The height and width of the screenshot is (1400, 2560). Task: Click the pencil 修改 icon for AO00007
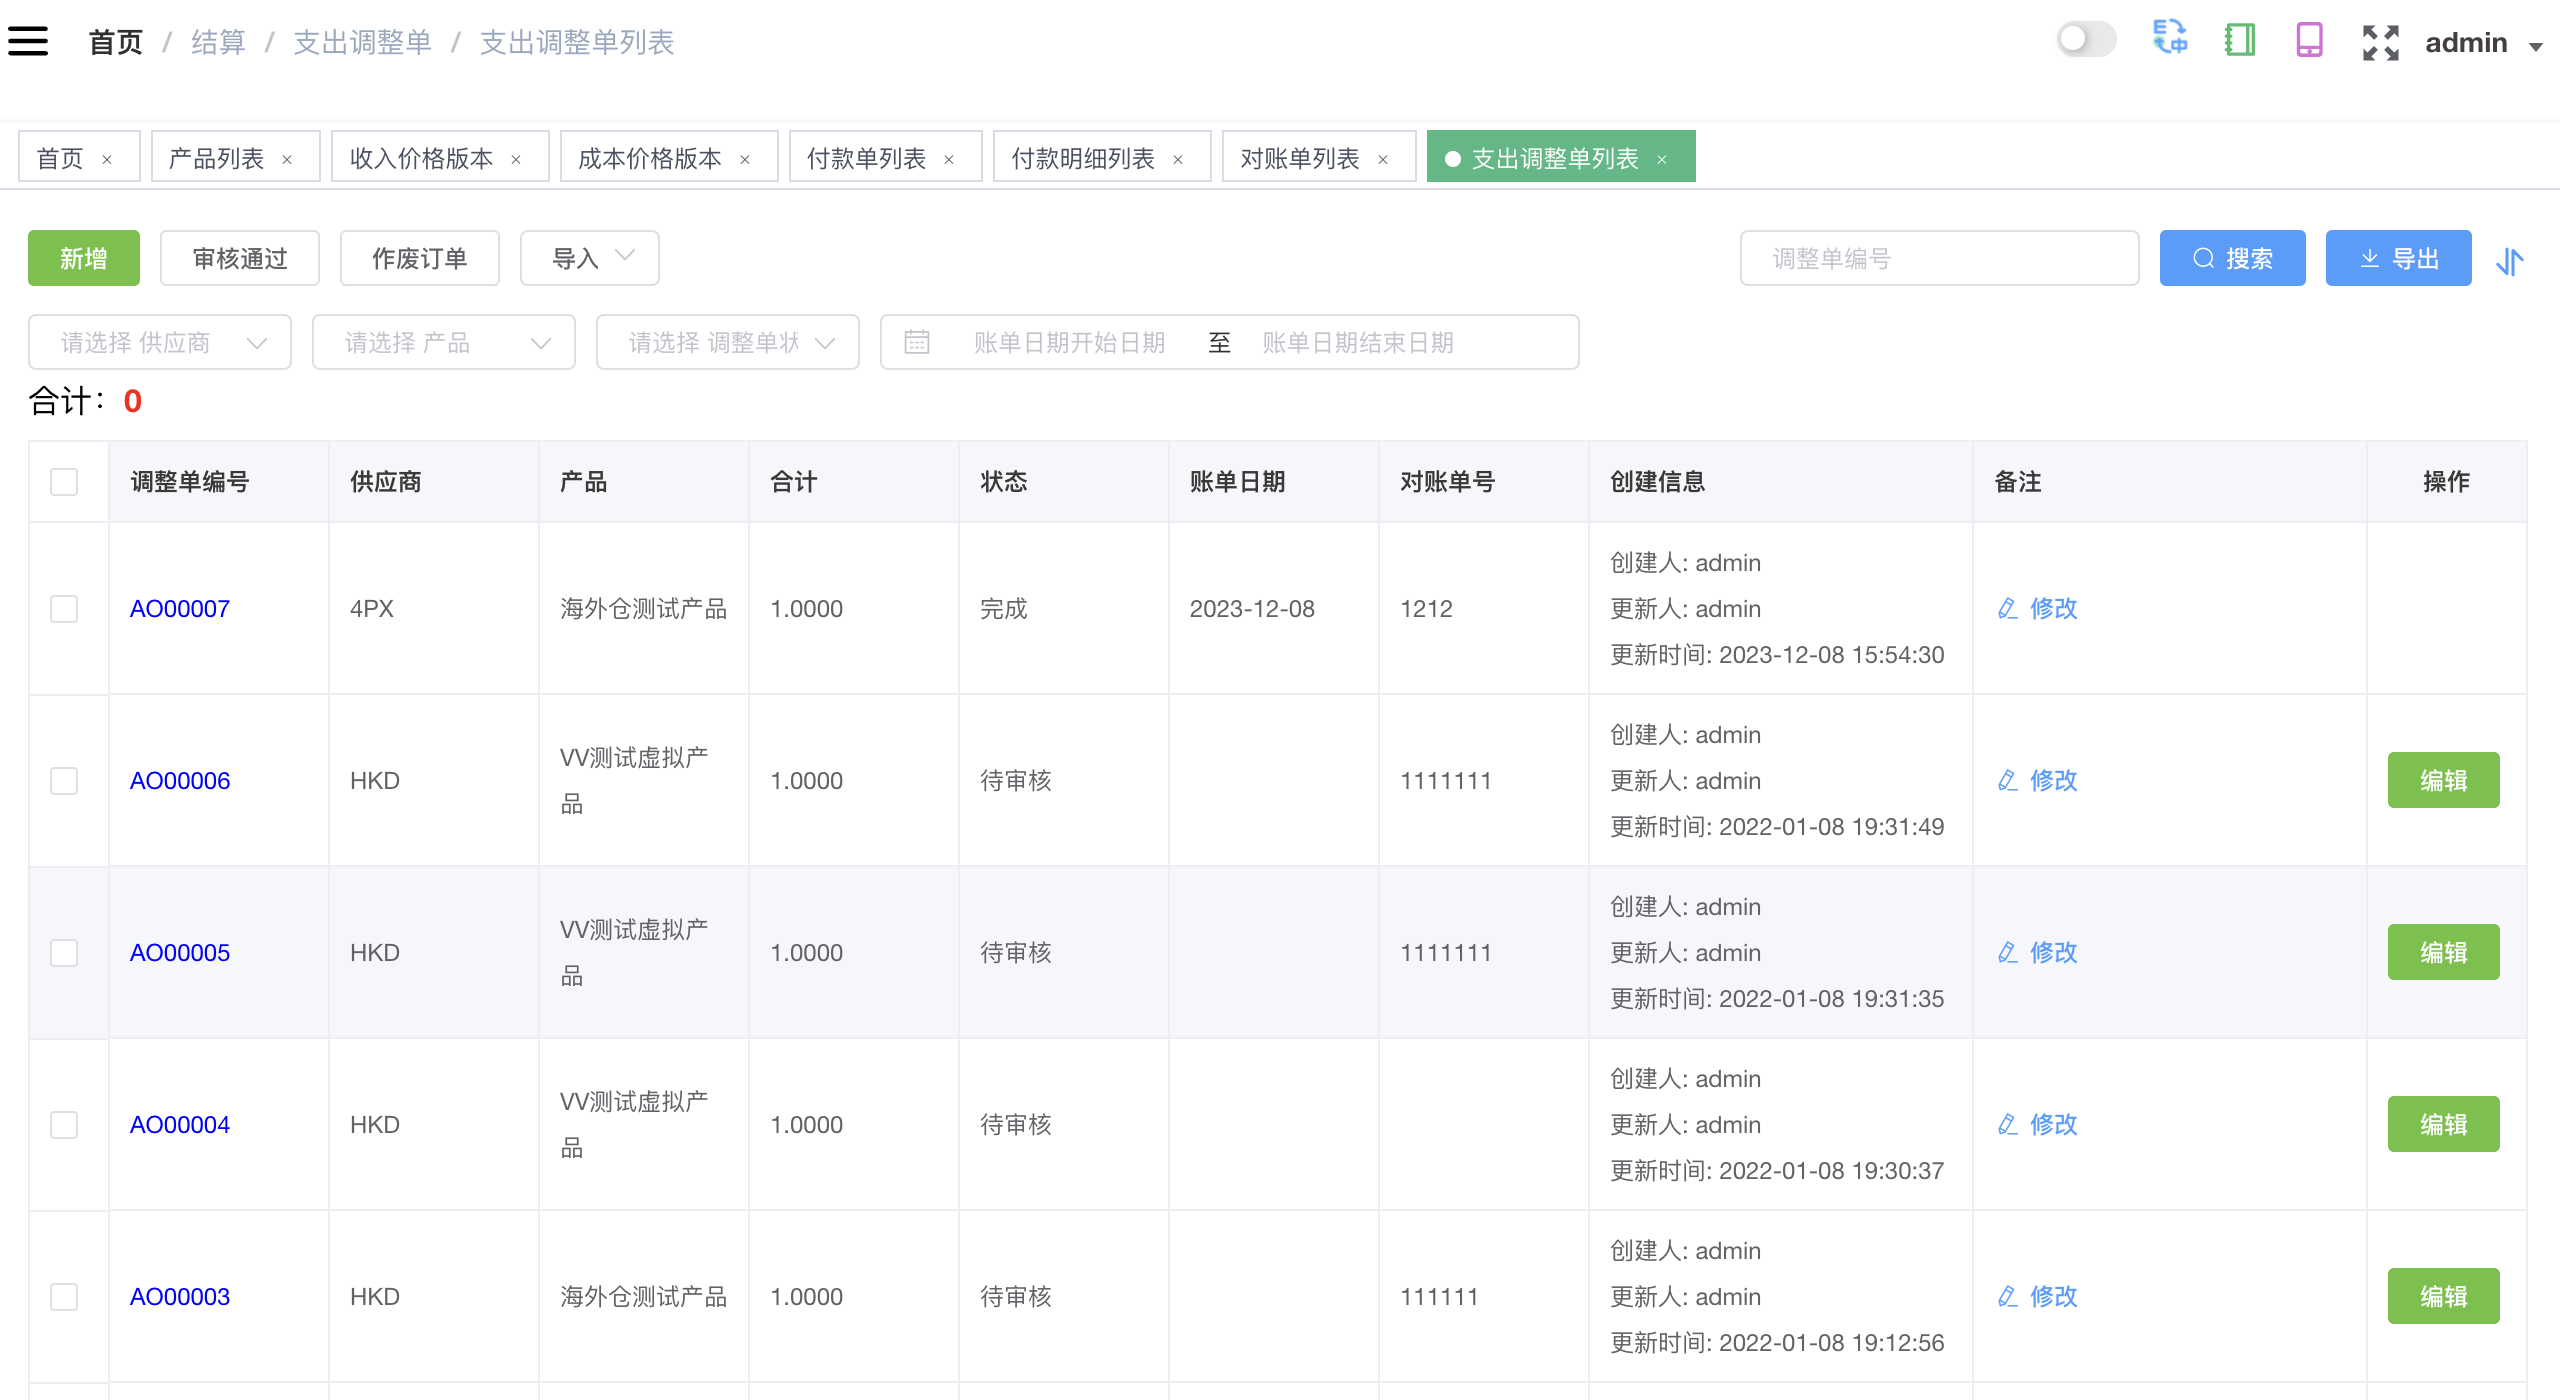tap(2007, 608)
